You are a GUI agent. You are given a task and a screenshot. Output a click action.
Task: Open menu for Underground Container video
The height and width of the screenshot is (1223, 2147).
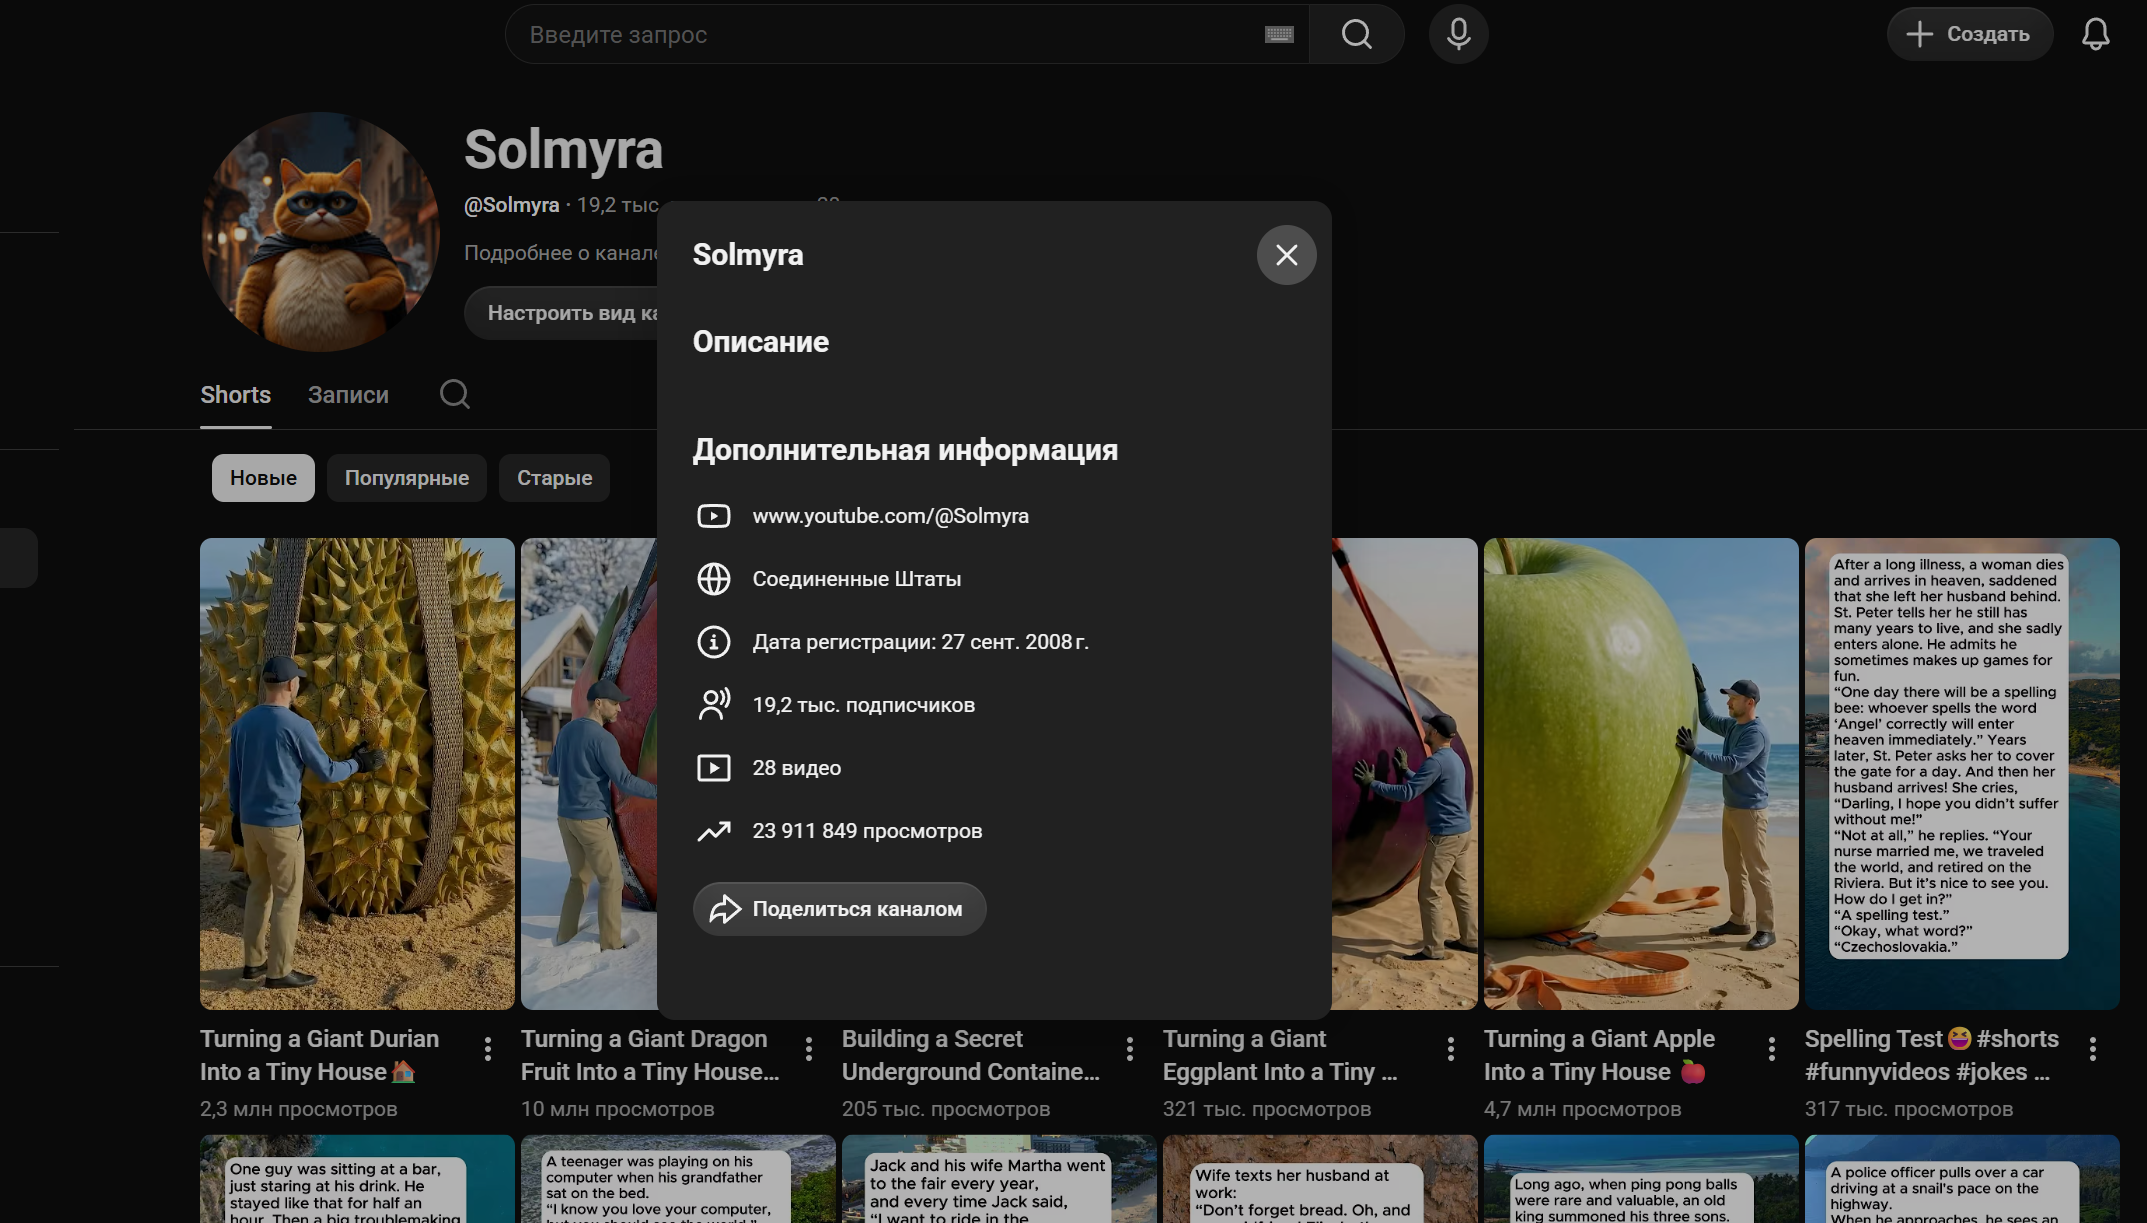coord(1129,1049)
